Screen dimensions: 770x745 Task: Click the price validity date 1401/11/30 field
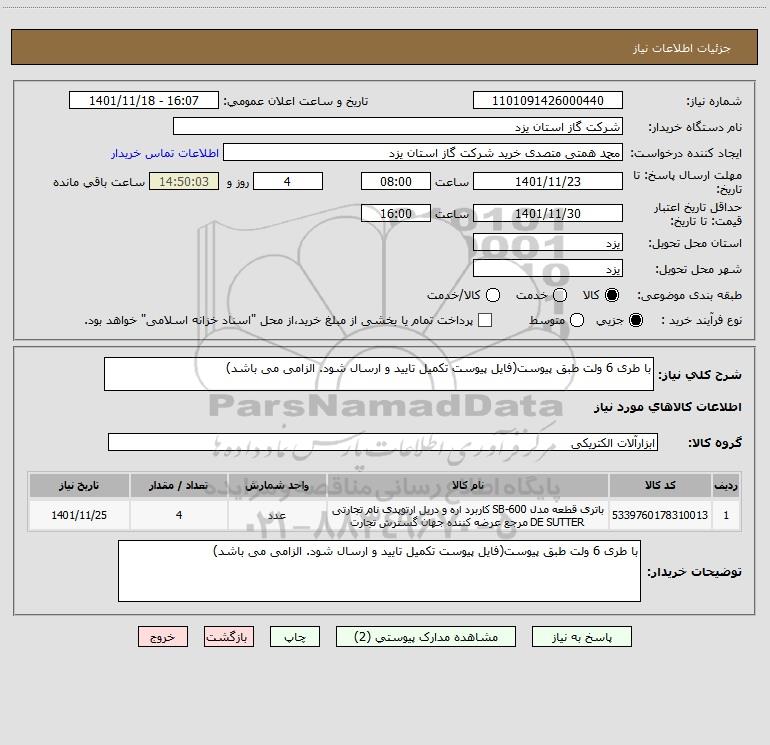point(548,213)
